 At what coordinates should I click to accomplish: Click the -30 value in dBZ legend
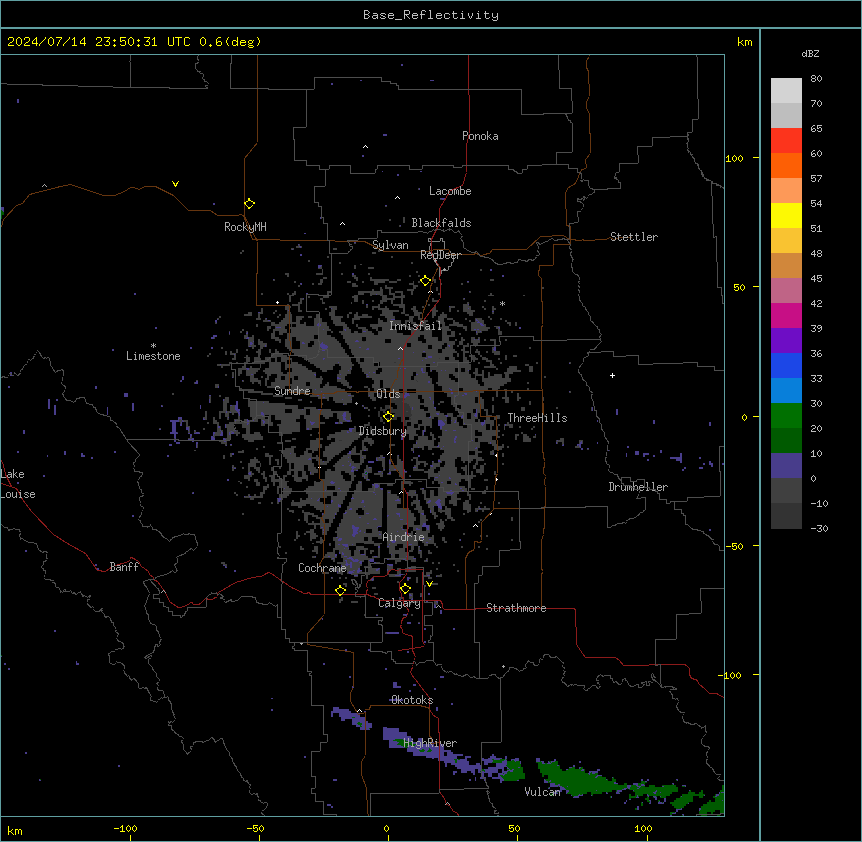click(819, 529)
